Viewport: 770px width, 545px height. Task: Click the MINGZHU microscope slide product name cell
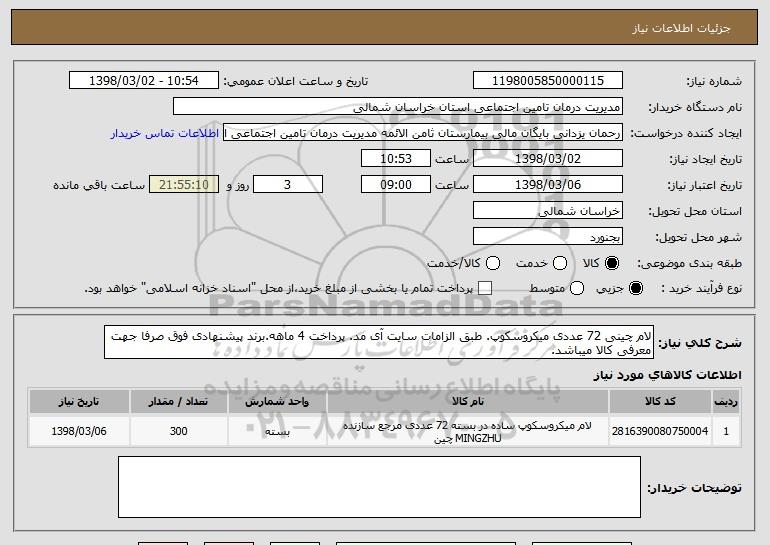tap(468, 432)
